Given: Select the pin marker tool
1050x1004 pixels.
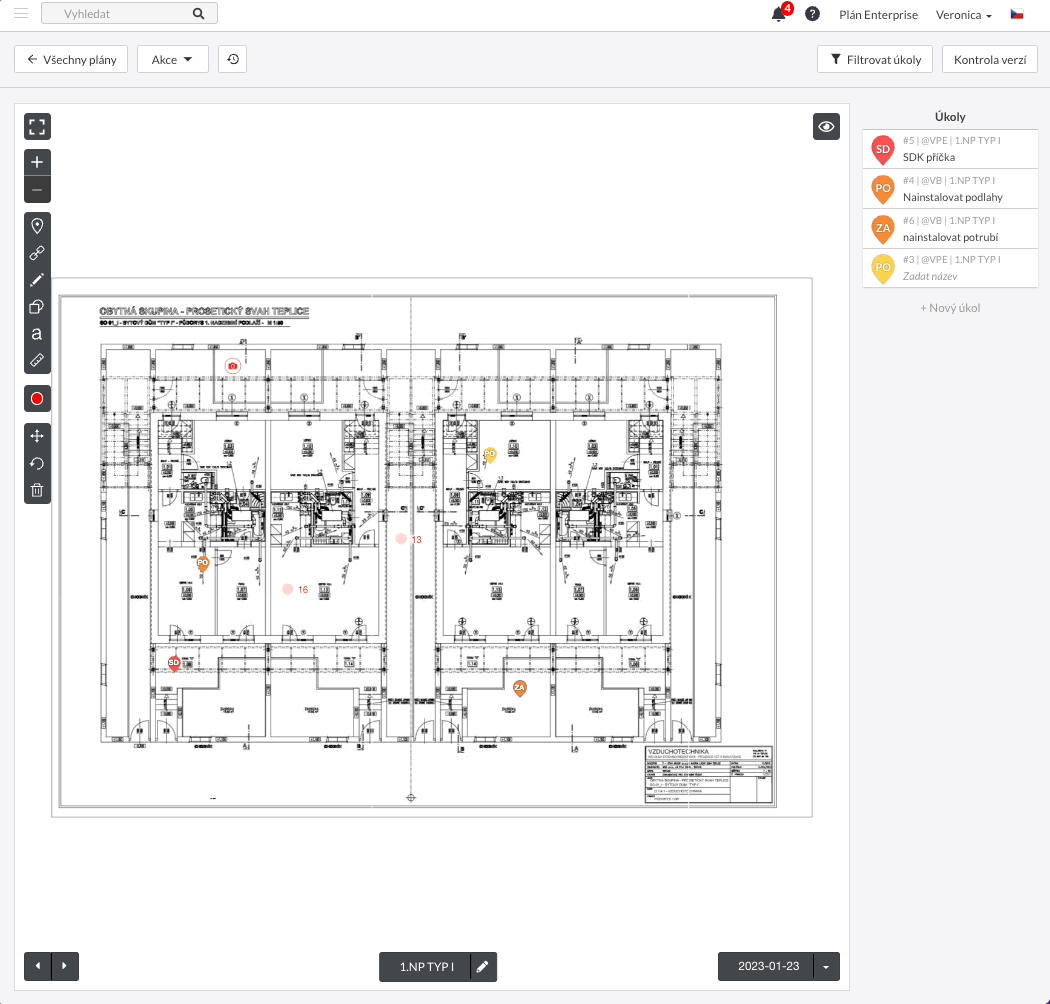Looking at the screenshot, I should pos(37,226).
